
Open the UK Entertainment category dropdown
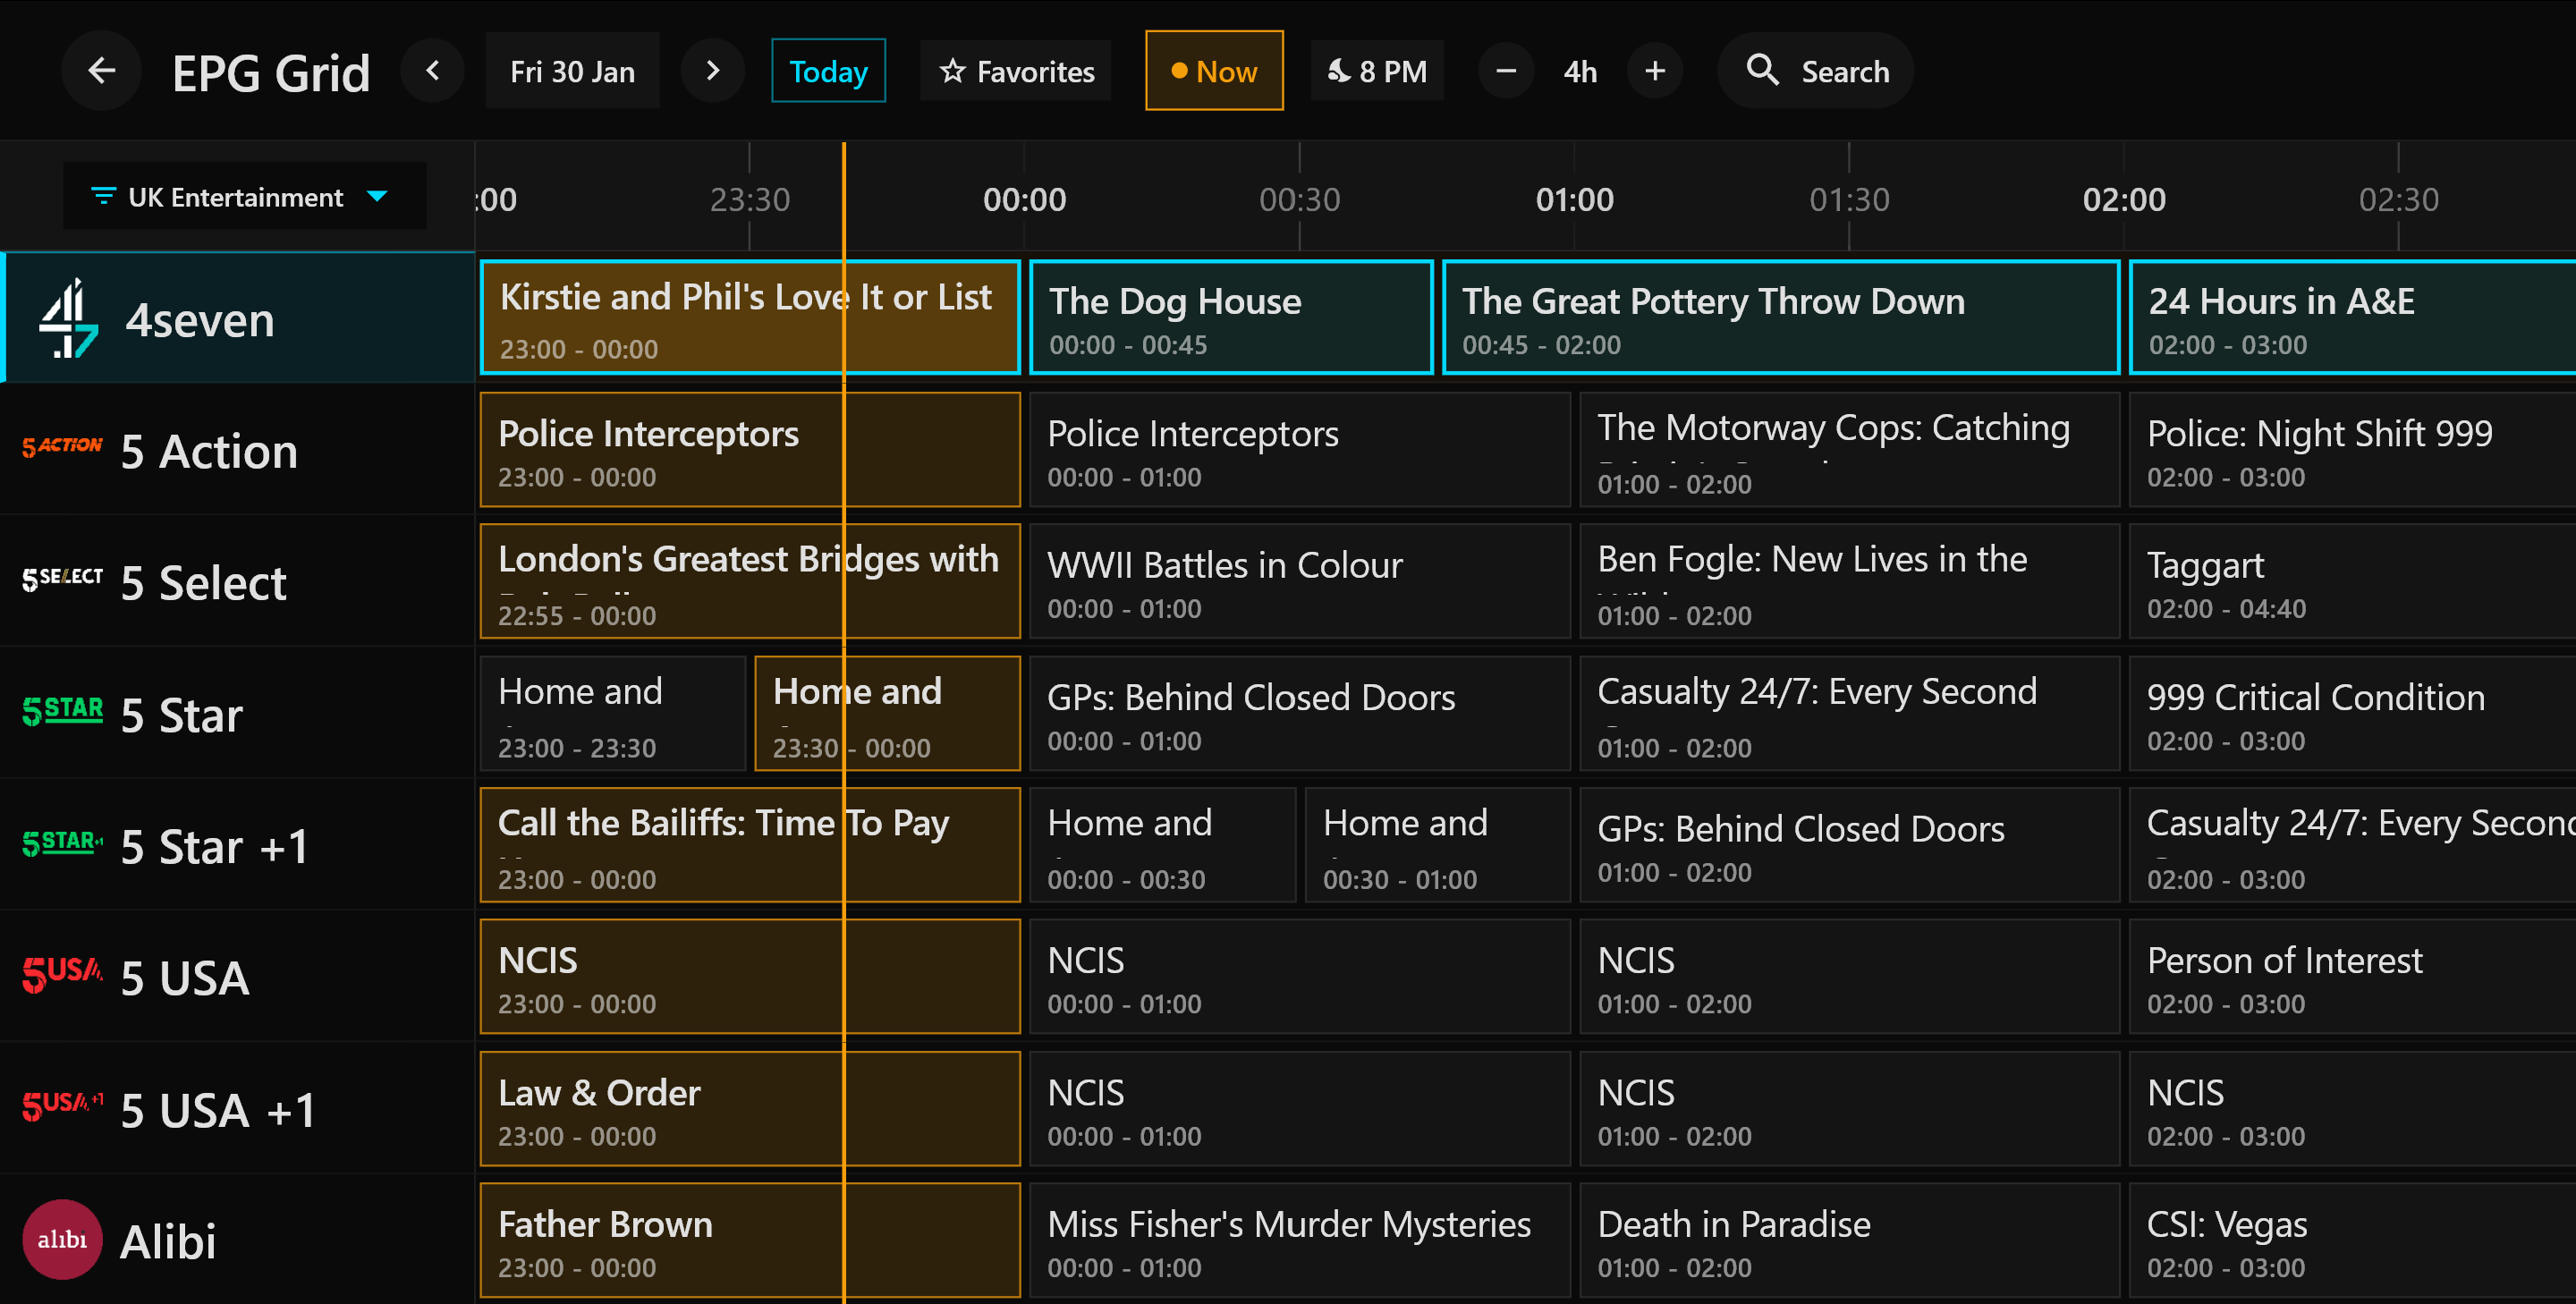click(x=243, y=196)
